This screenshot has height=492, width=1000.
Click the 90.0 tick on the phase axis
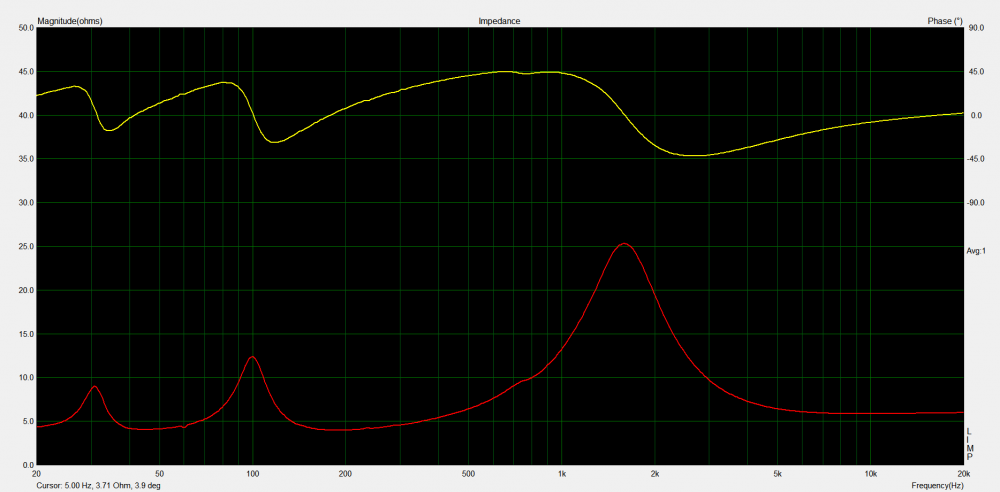(976, 28)
